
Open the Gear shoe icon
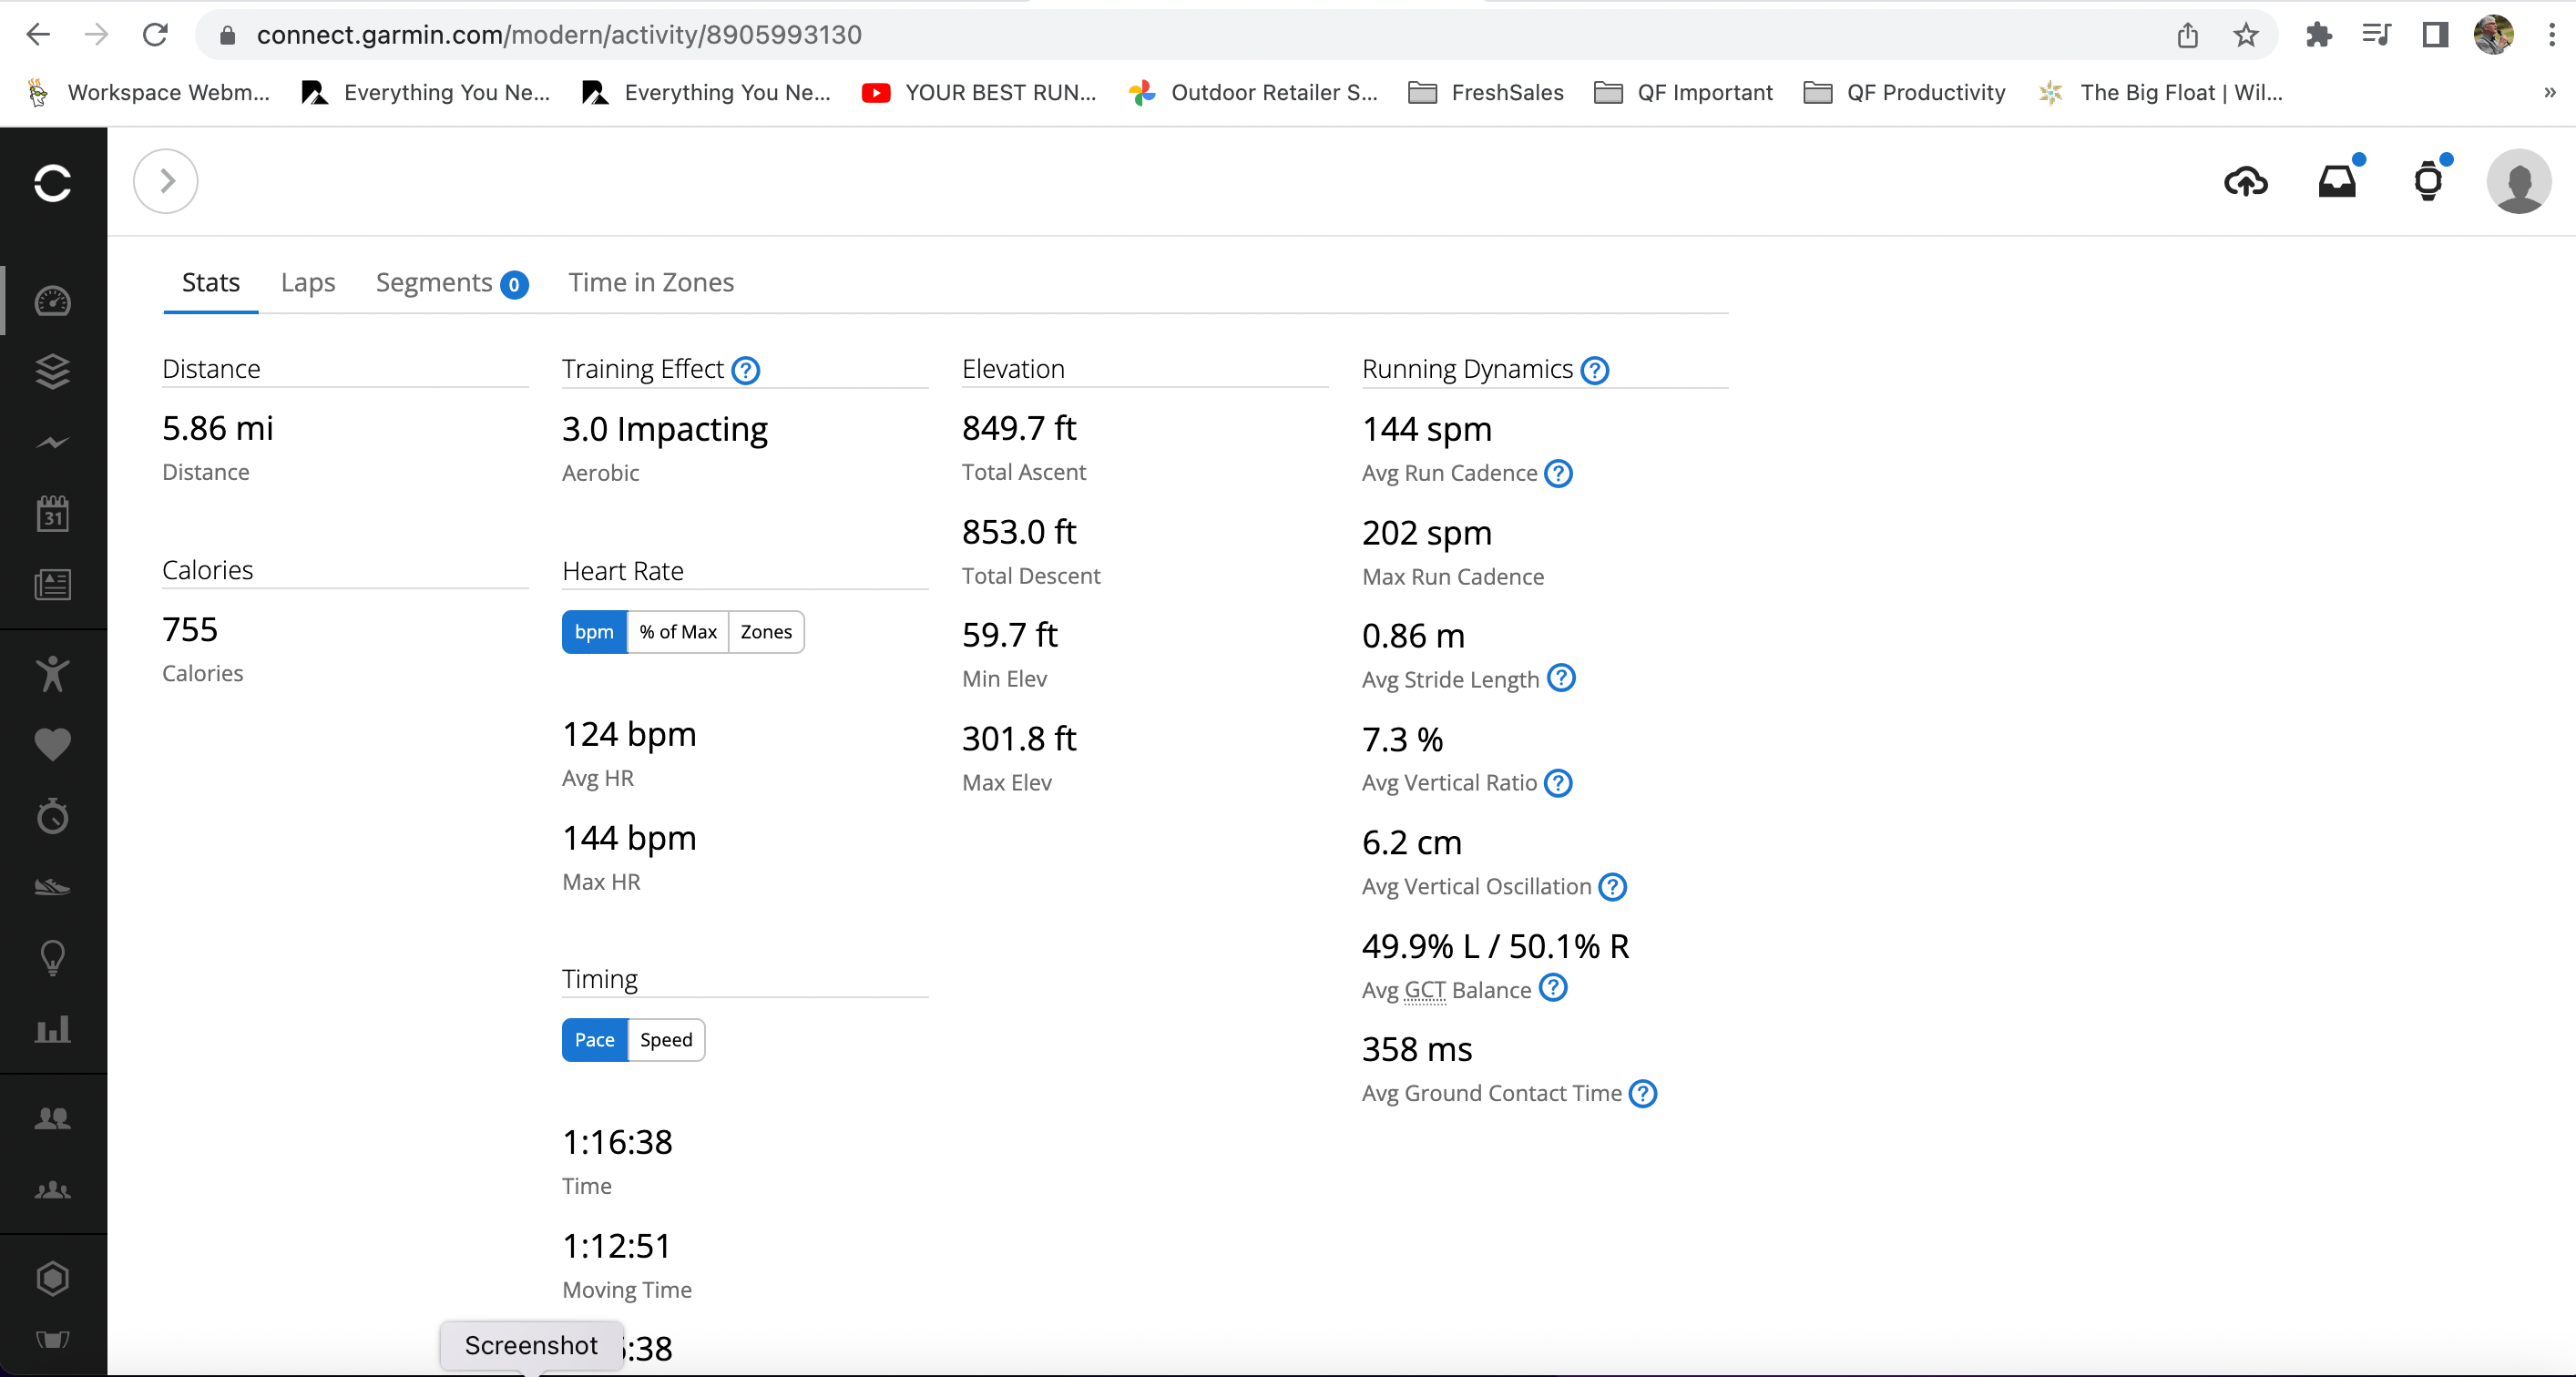[x=52, y=887]
